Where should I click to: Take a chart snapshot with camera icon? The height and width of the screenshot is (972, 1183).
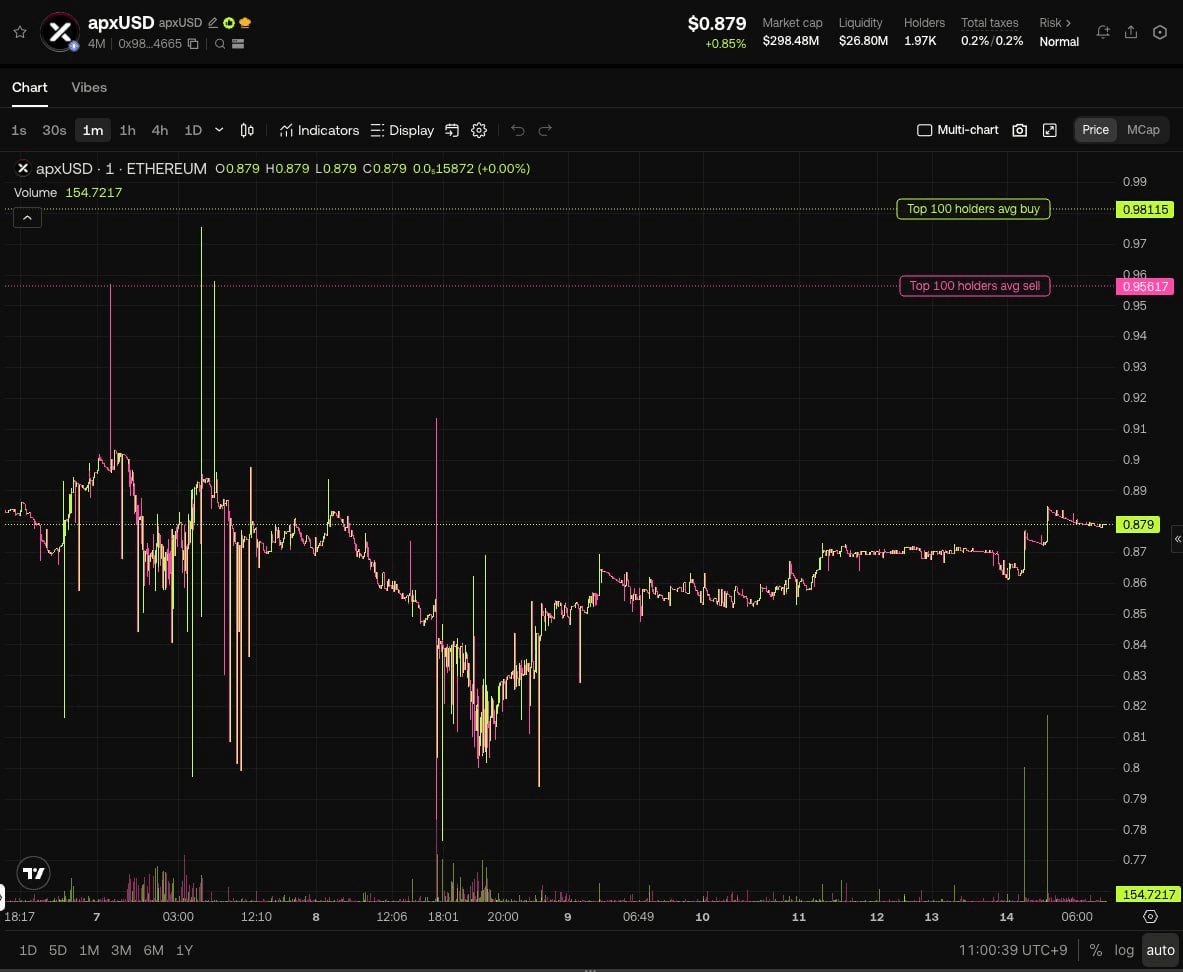(x=1019, y=130)
